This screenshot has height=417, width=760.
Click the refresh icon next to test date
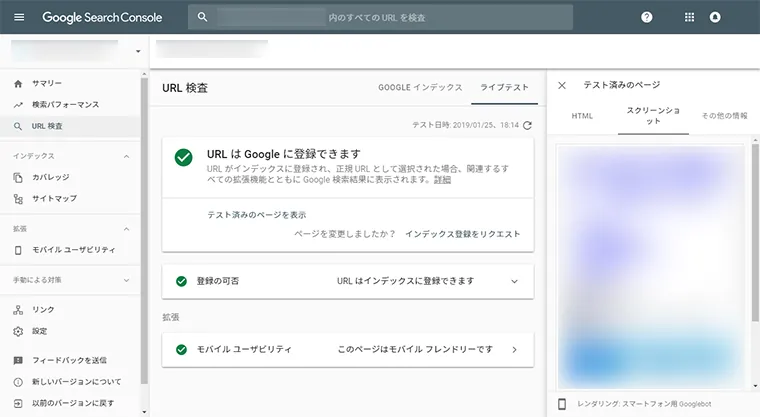point(527,125)
